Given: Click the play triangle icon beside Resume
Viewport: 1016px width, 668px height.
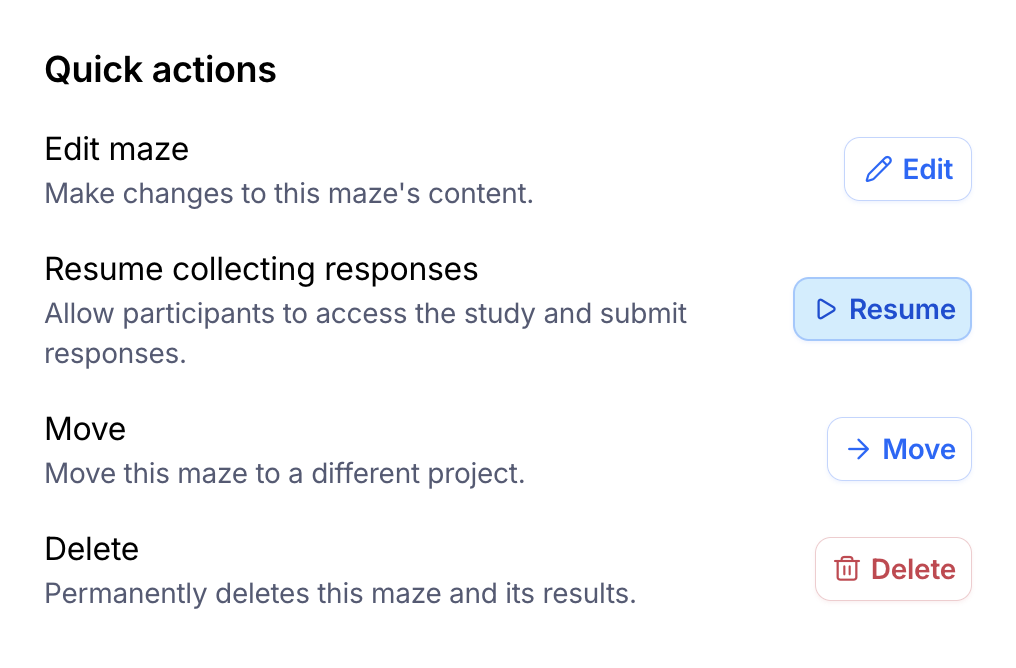Looking at the screenshot, I should [826, 310].
